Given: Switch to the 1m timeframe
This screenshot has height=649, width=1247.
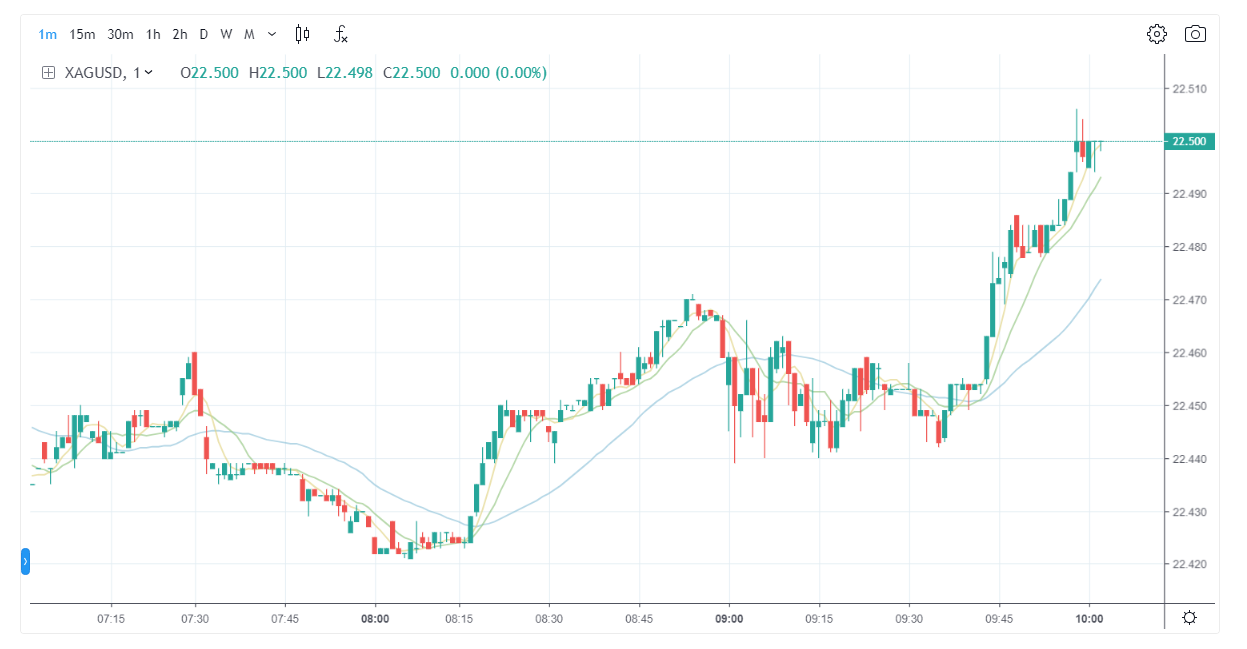Looking at the screenshot, I should pyautogui.click(x=47, y=34).
